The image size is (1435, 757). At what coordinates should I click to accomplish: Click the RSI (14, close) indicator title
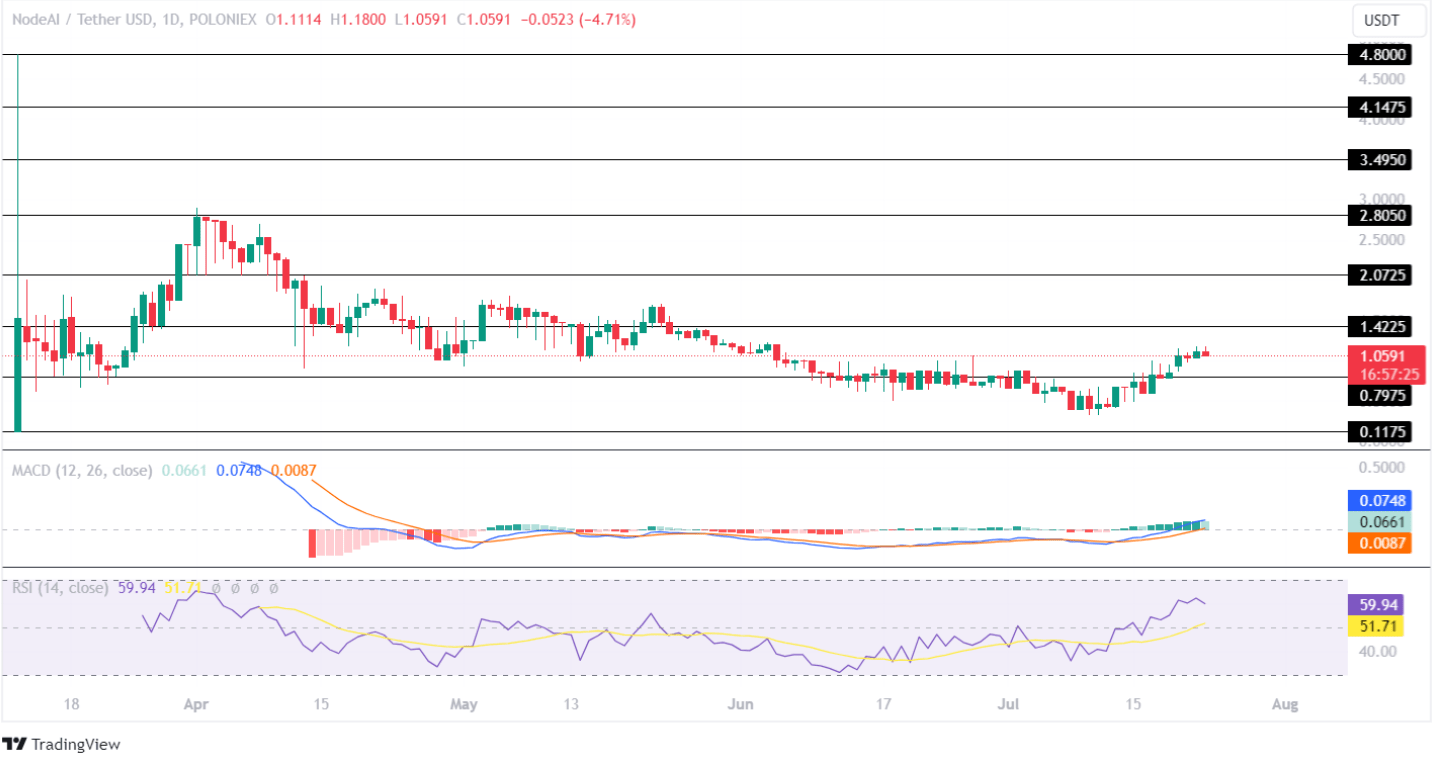pos(60,588)
